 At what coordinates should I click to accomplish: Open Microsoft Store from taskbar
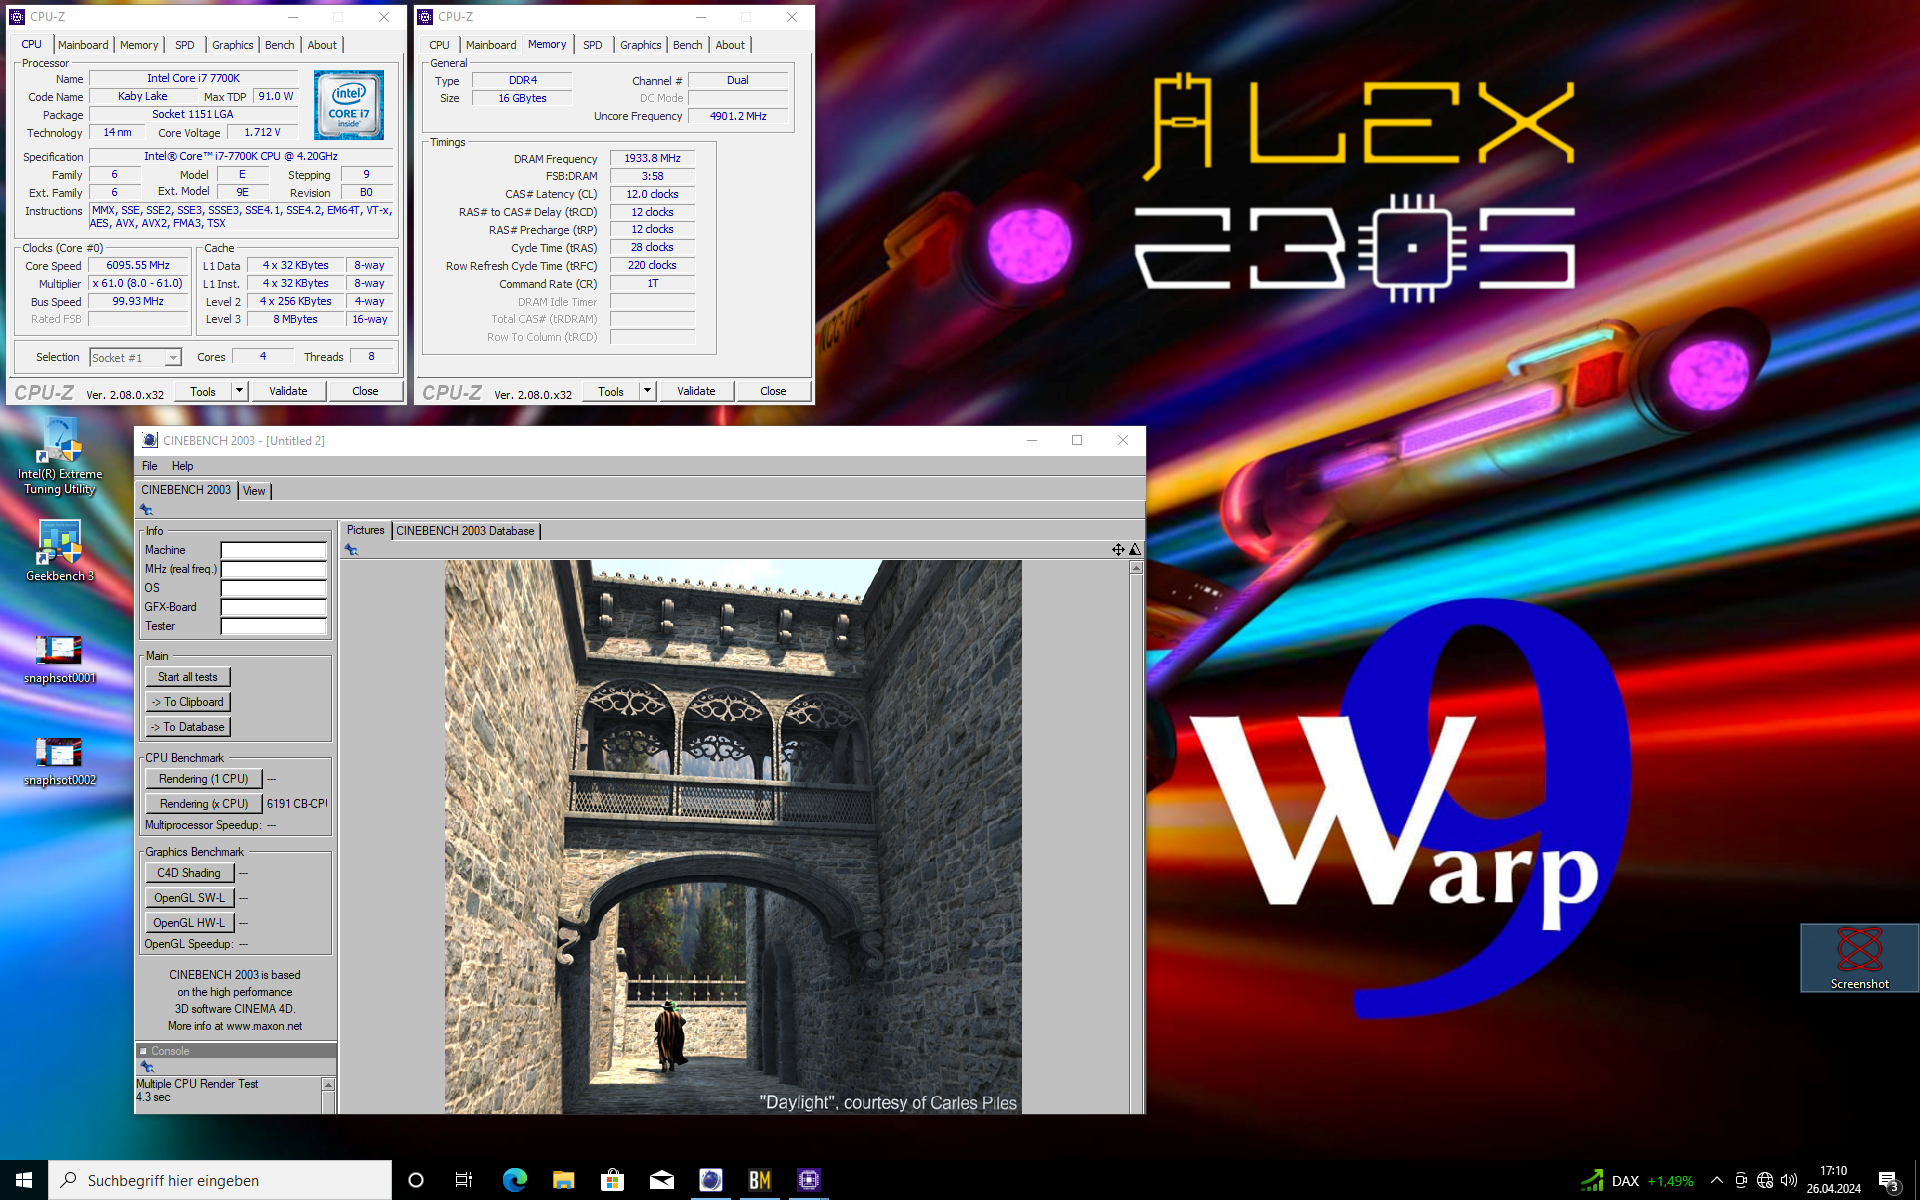coord(612,1180)
